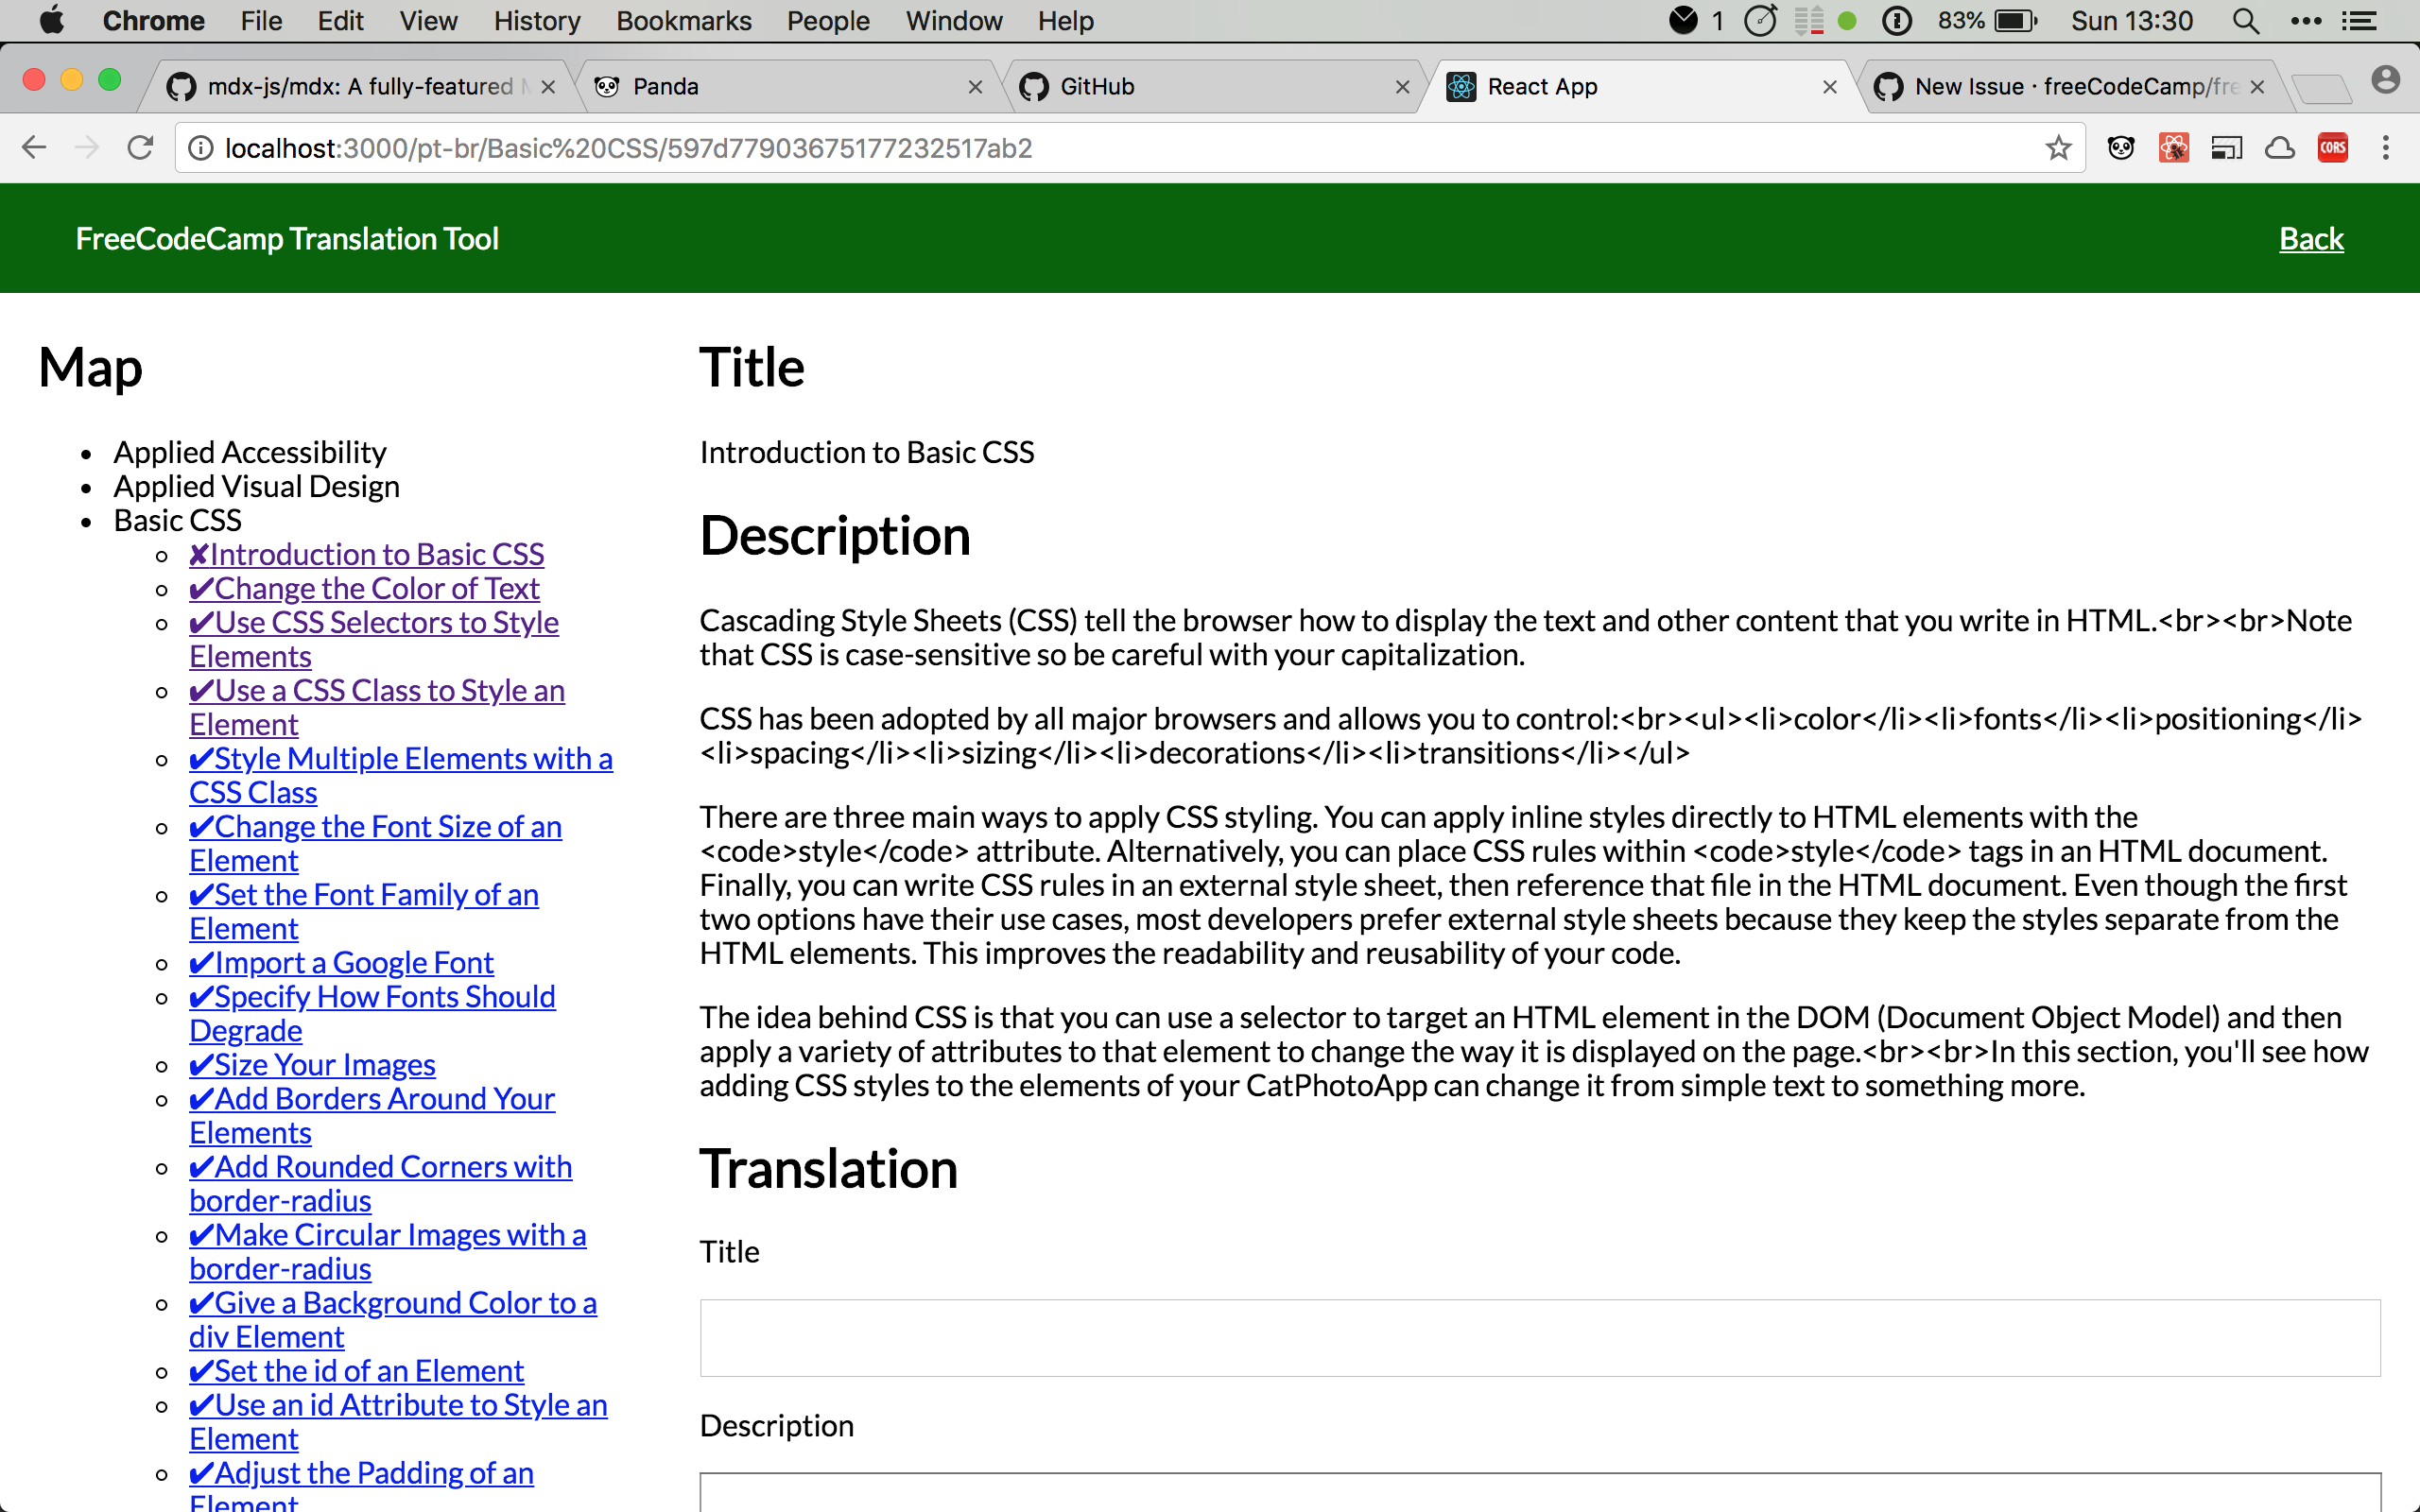
Task: Open the Chrome profile avatar icon
Action: (2386, 80)
